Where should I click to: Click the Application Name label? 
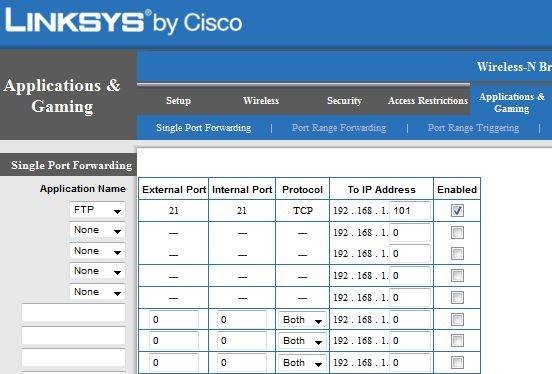tap(83, 189)
